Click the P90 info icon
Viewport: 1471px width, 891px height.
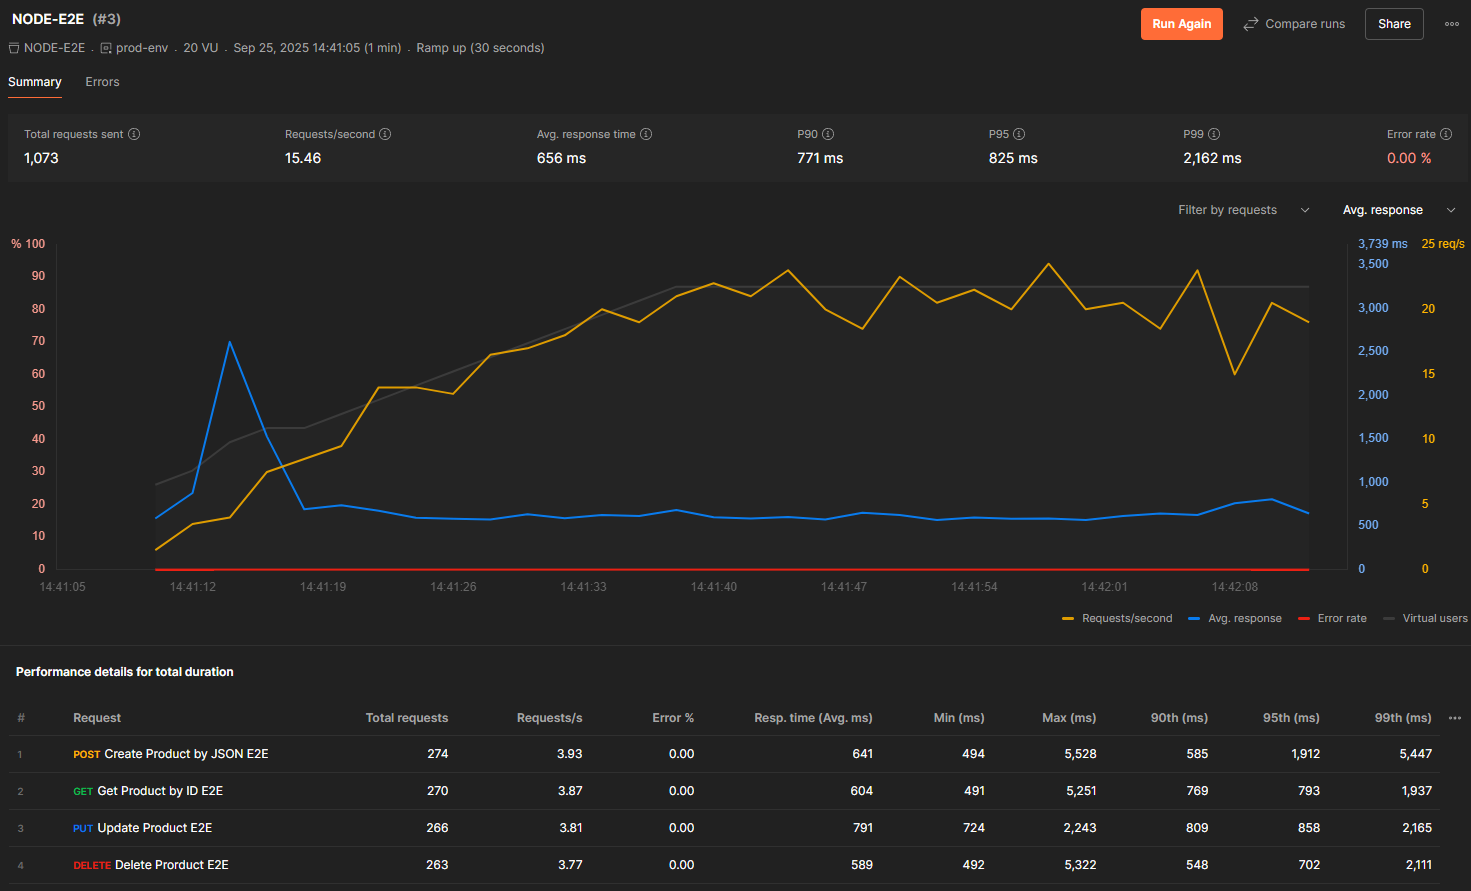(828, 134)
